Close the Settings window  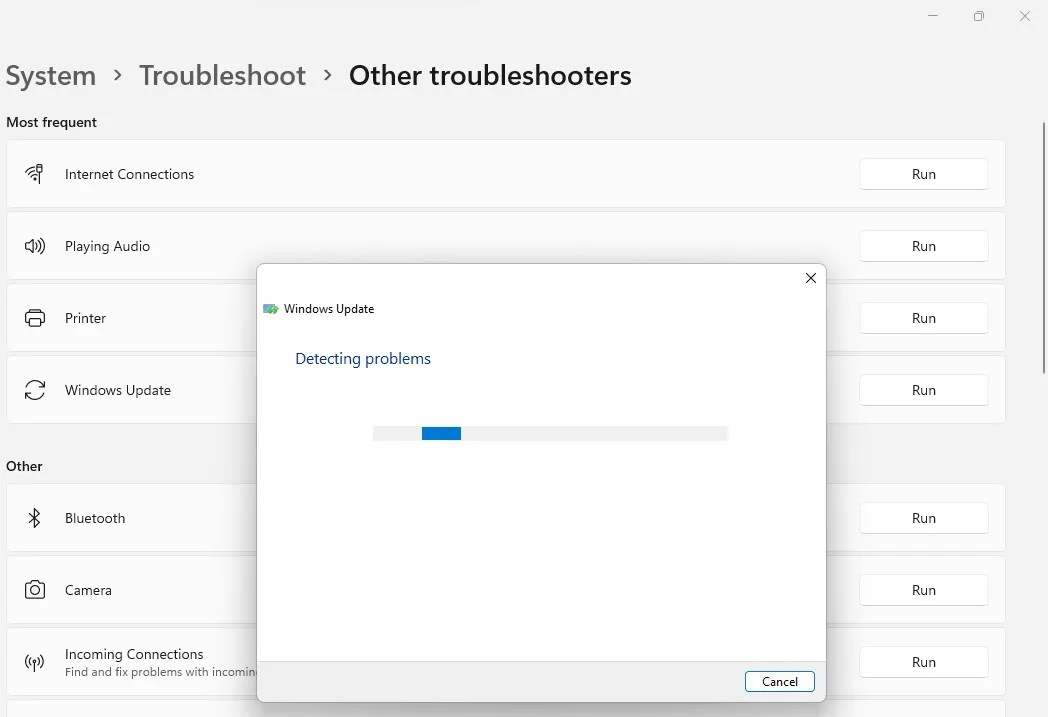(x=1025, y=15)
